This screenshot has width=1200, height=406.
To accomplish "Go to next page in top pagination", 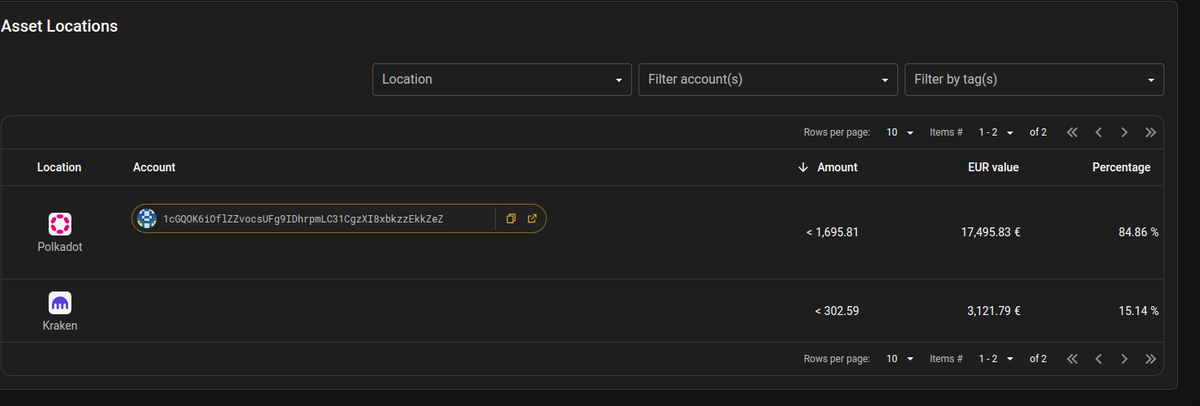I will pyautogui.click(x=1124, y=132).
